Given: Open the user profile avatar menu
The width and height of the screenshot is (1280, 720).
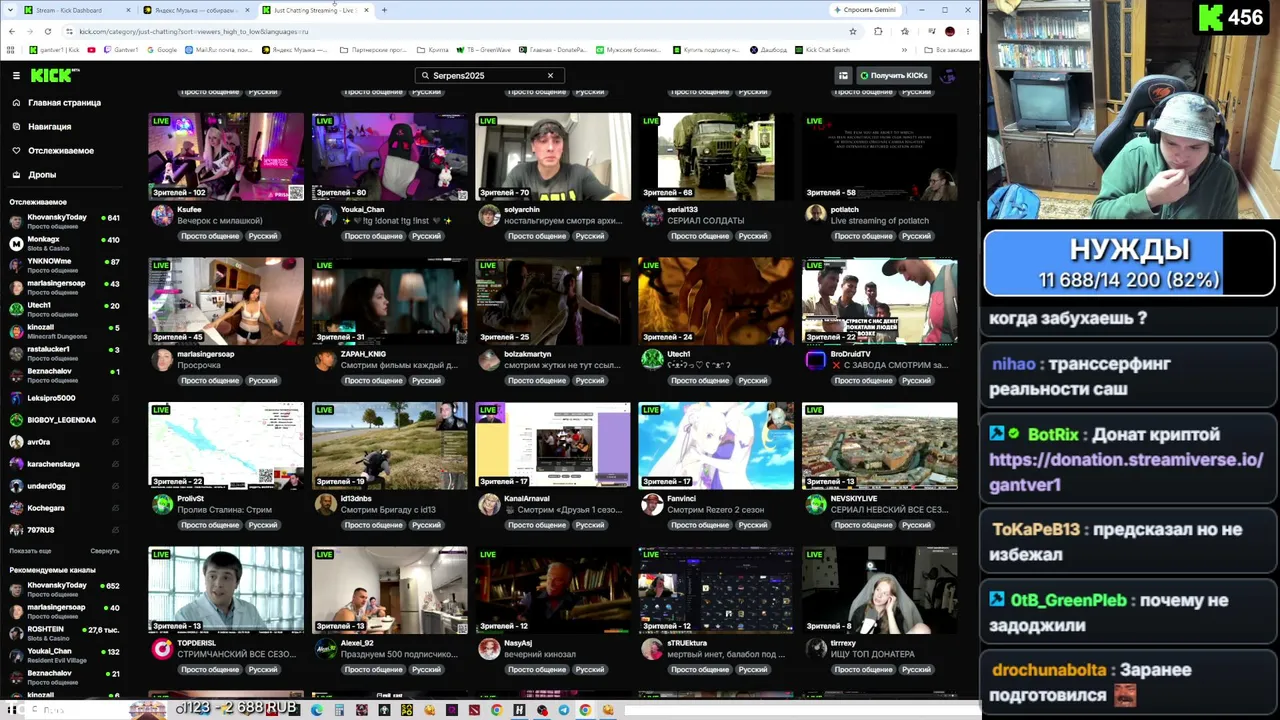Looking at the screenshot, I should click(948, 75).
